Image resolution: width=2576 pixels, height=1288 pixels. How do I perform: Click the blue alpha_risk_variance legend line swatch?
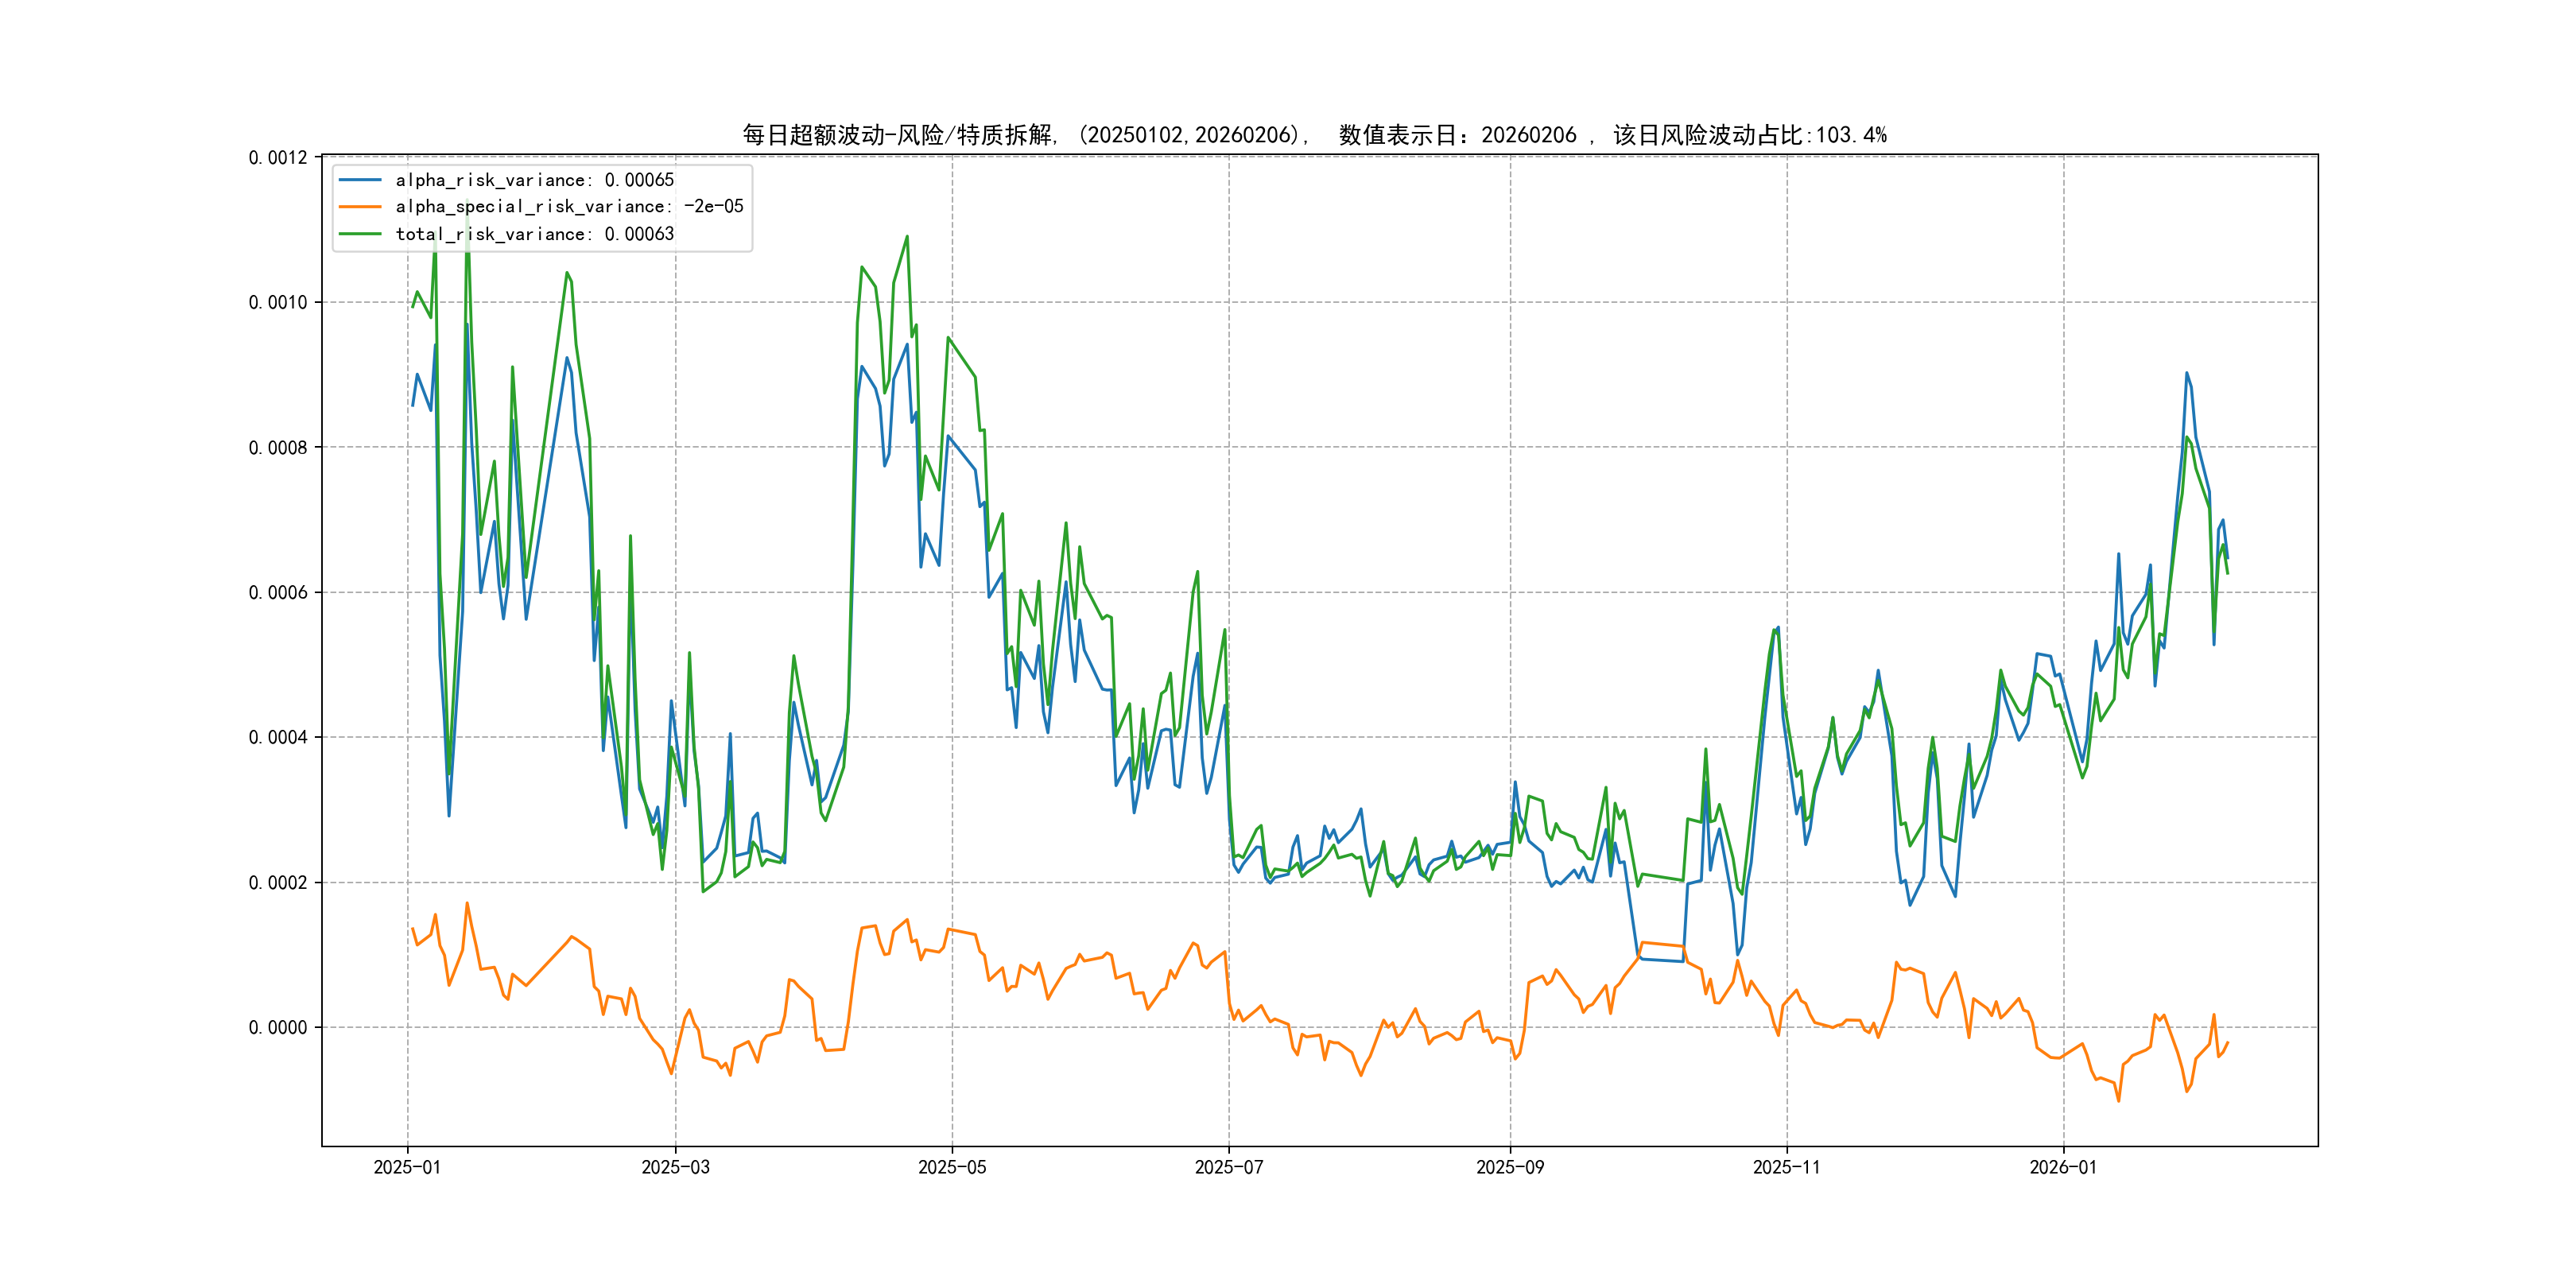tap(360, 180)
